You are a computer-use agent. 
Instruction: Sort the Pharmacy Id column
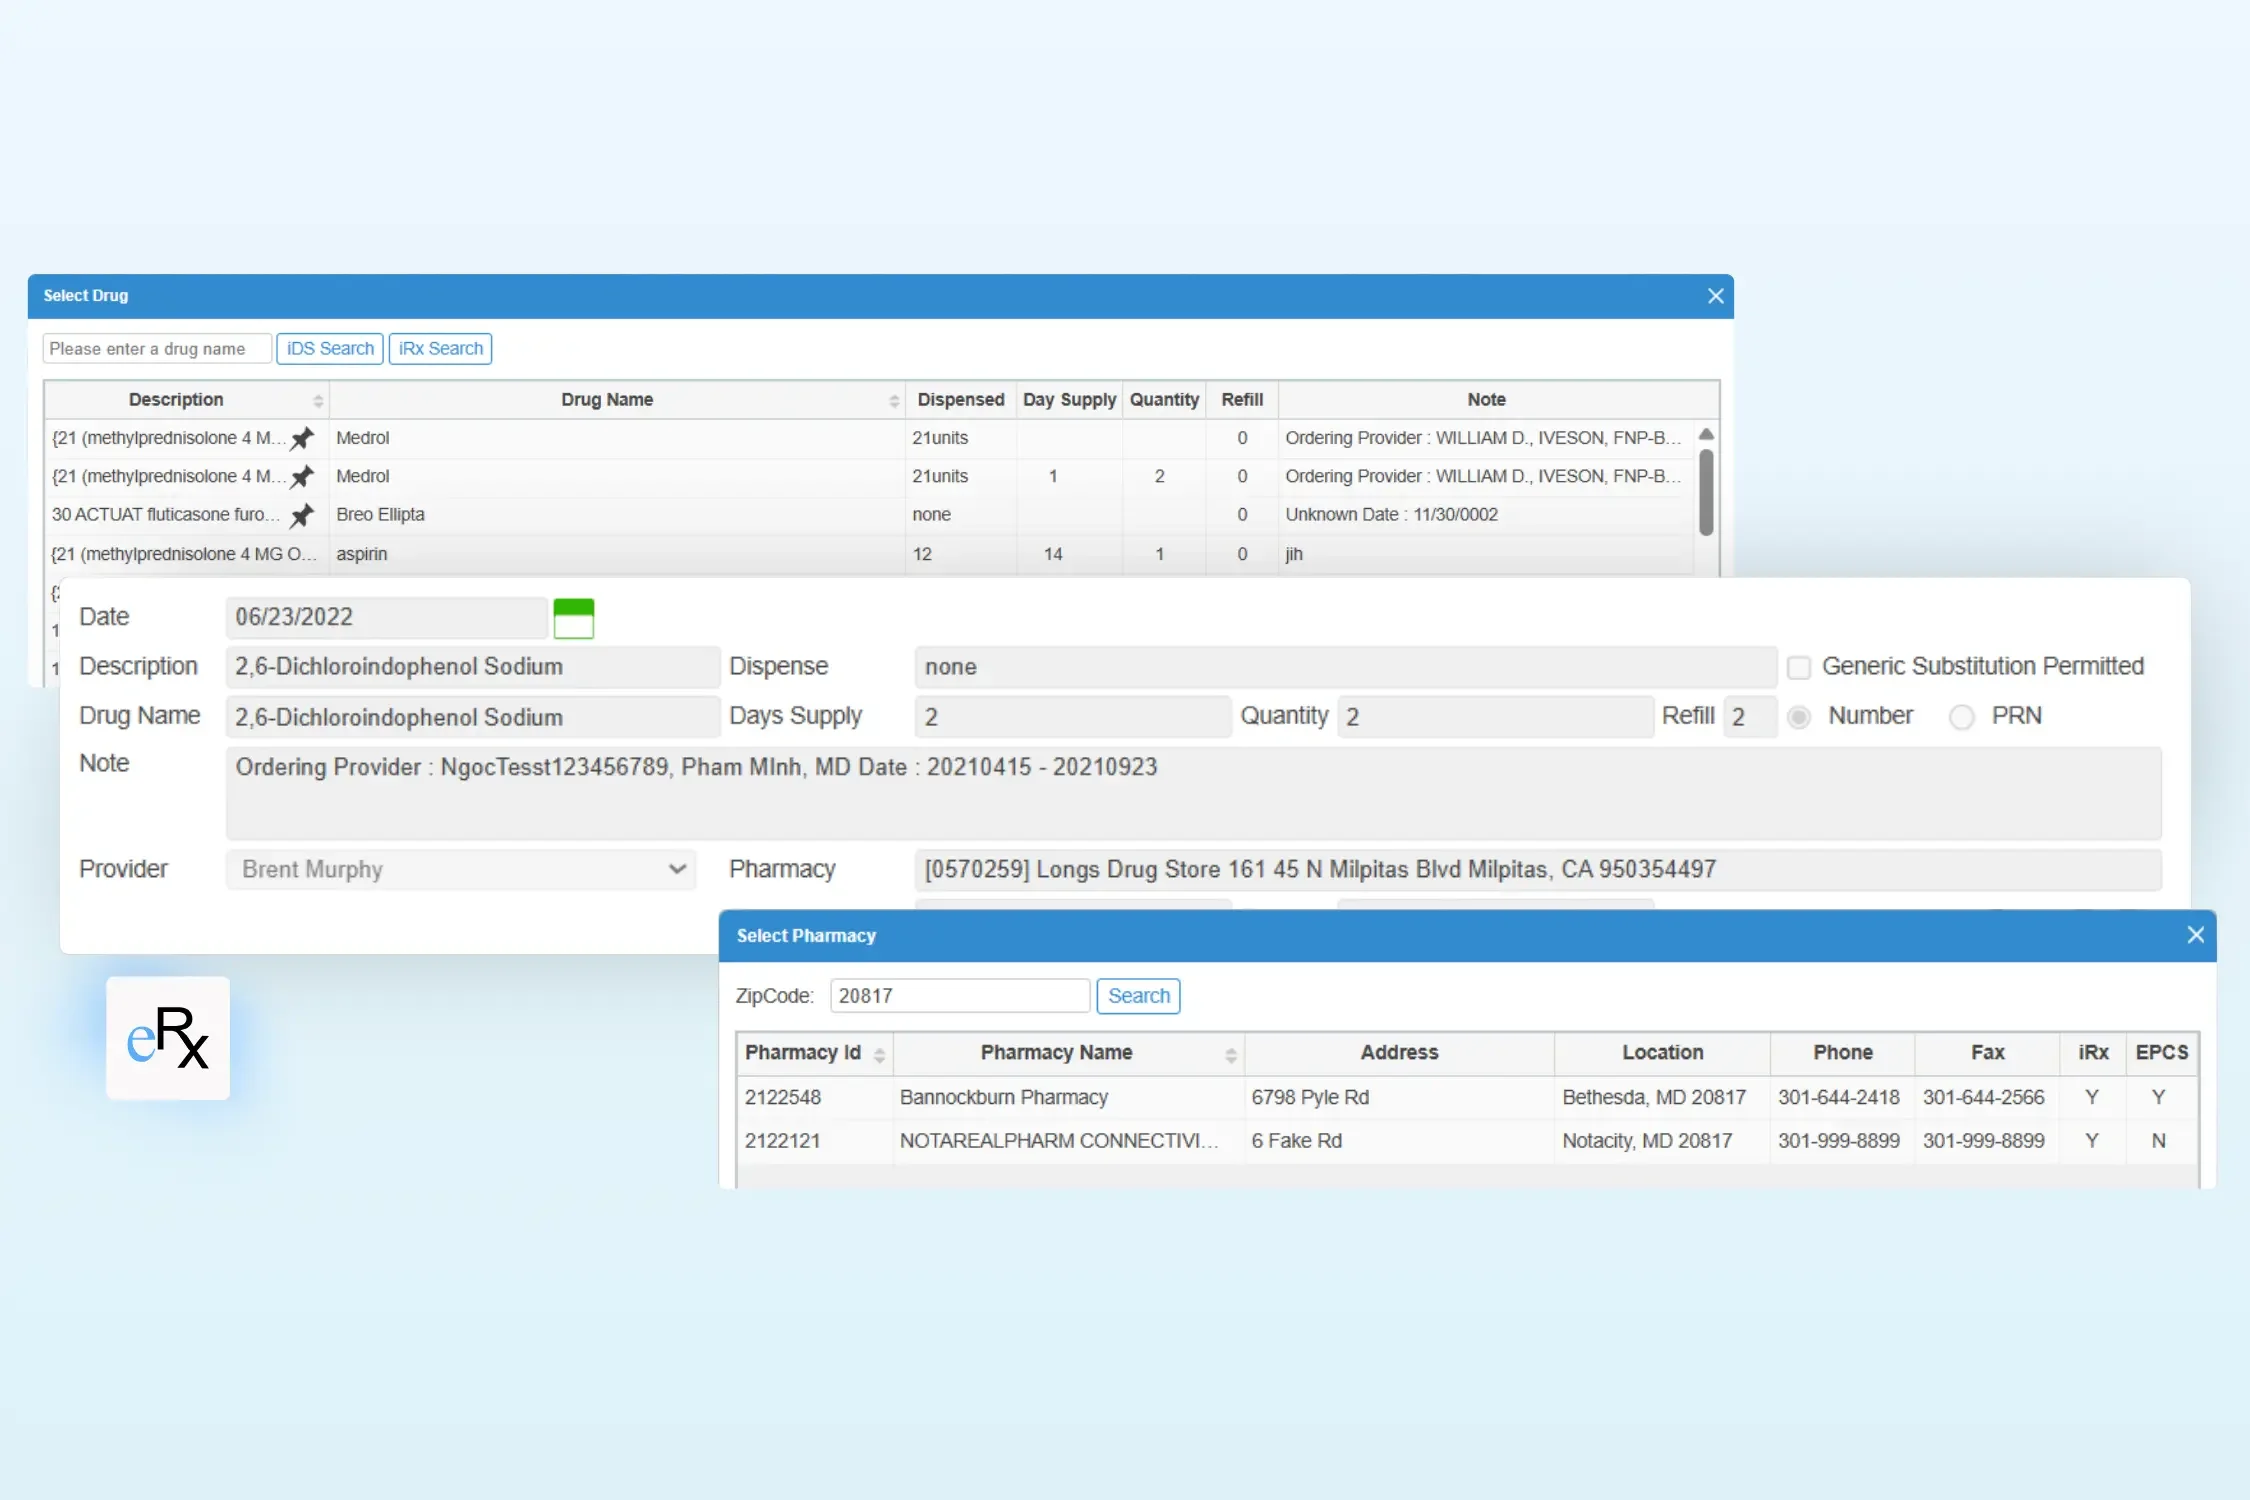click(x=881, y=1053)
